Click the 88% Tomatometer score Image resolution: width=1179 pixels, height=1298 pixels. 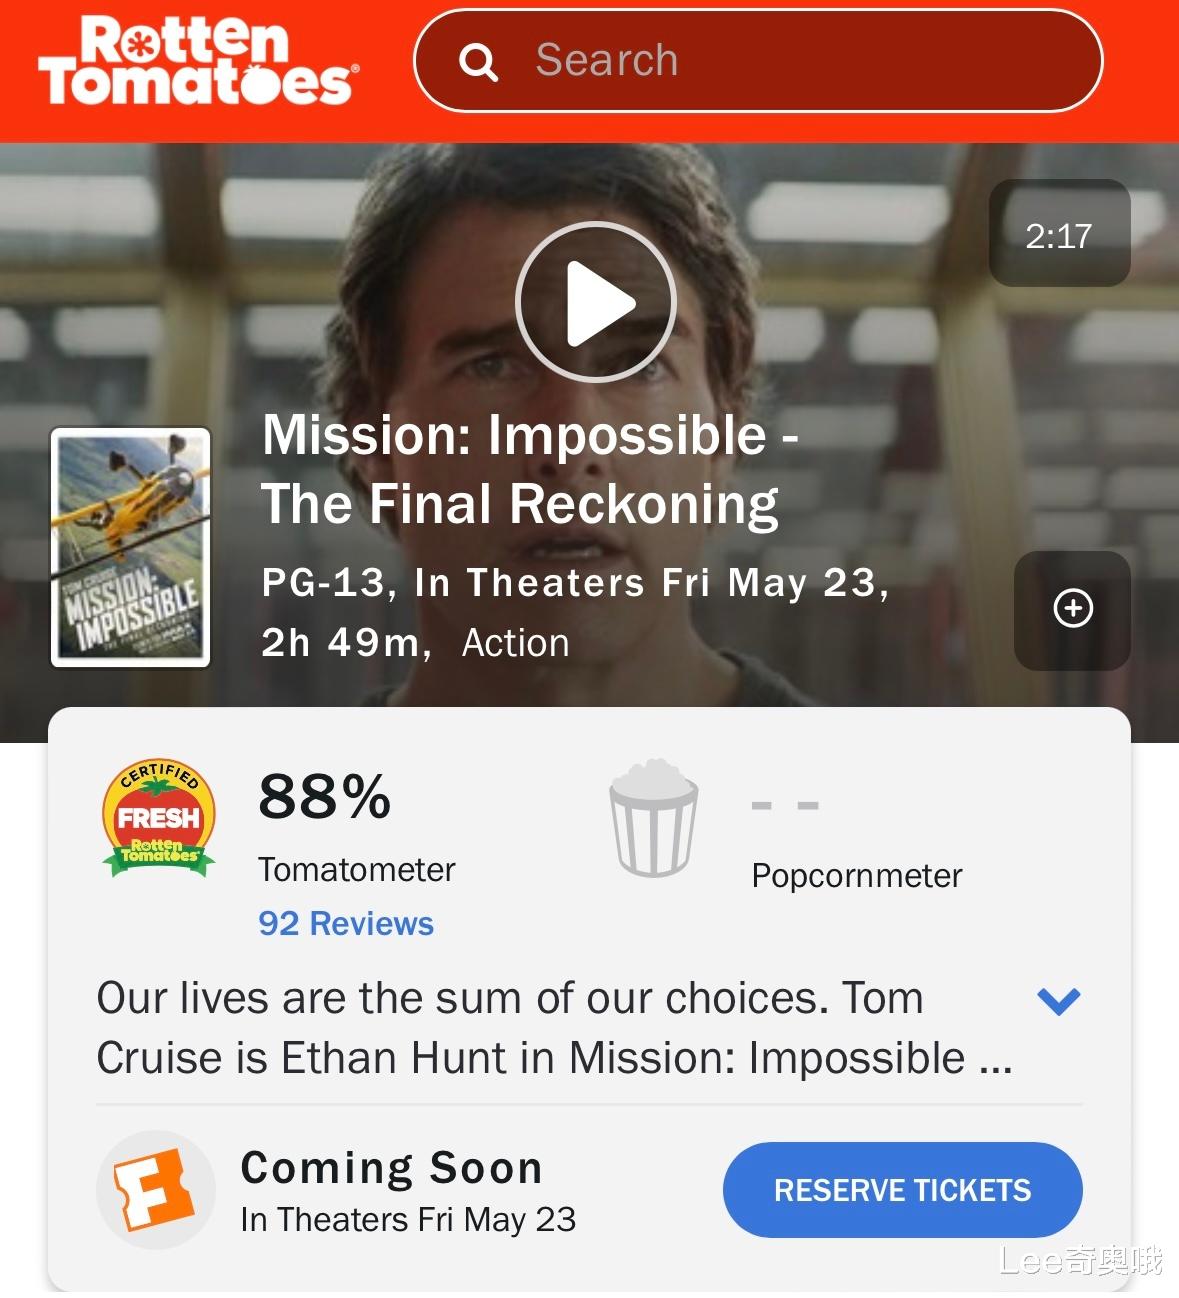(x=325, y=797)
